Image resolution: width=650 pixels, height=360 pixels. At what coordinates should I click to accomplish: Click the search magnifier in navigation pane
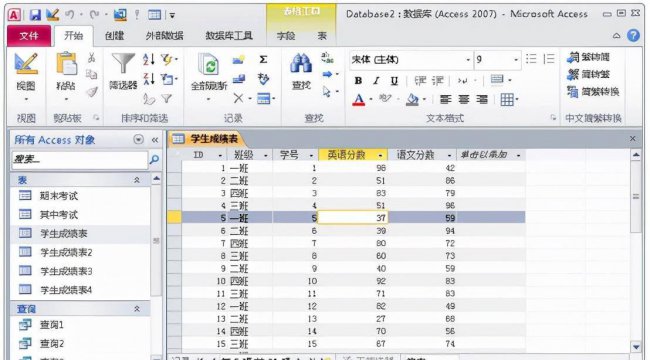pyautogui.click(x=154, y=159)
